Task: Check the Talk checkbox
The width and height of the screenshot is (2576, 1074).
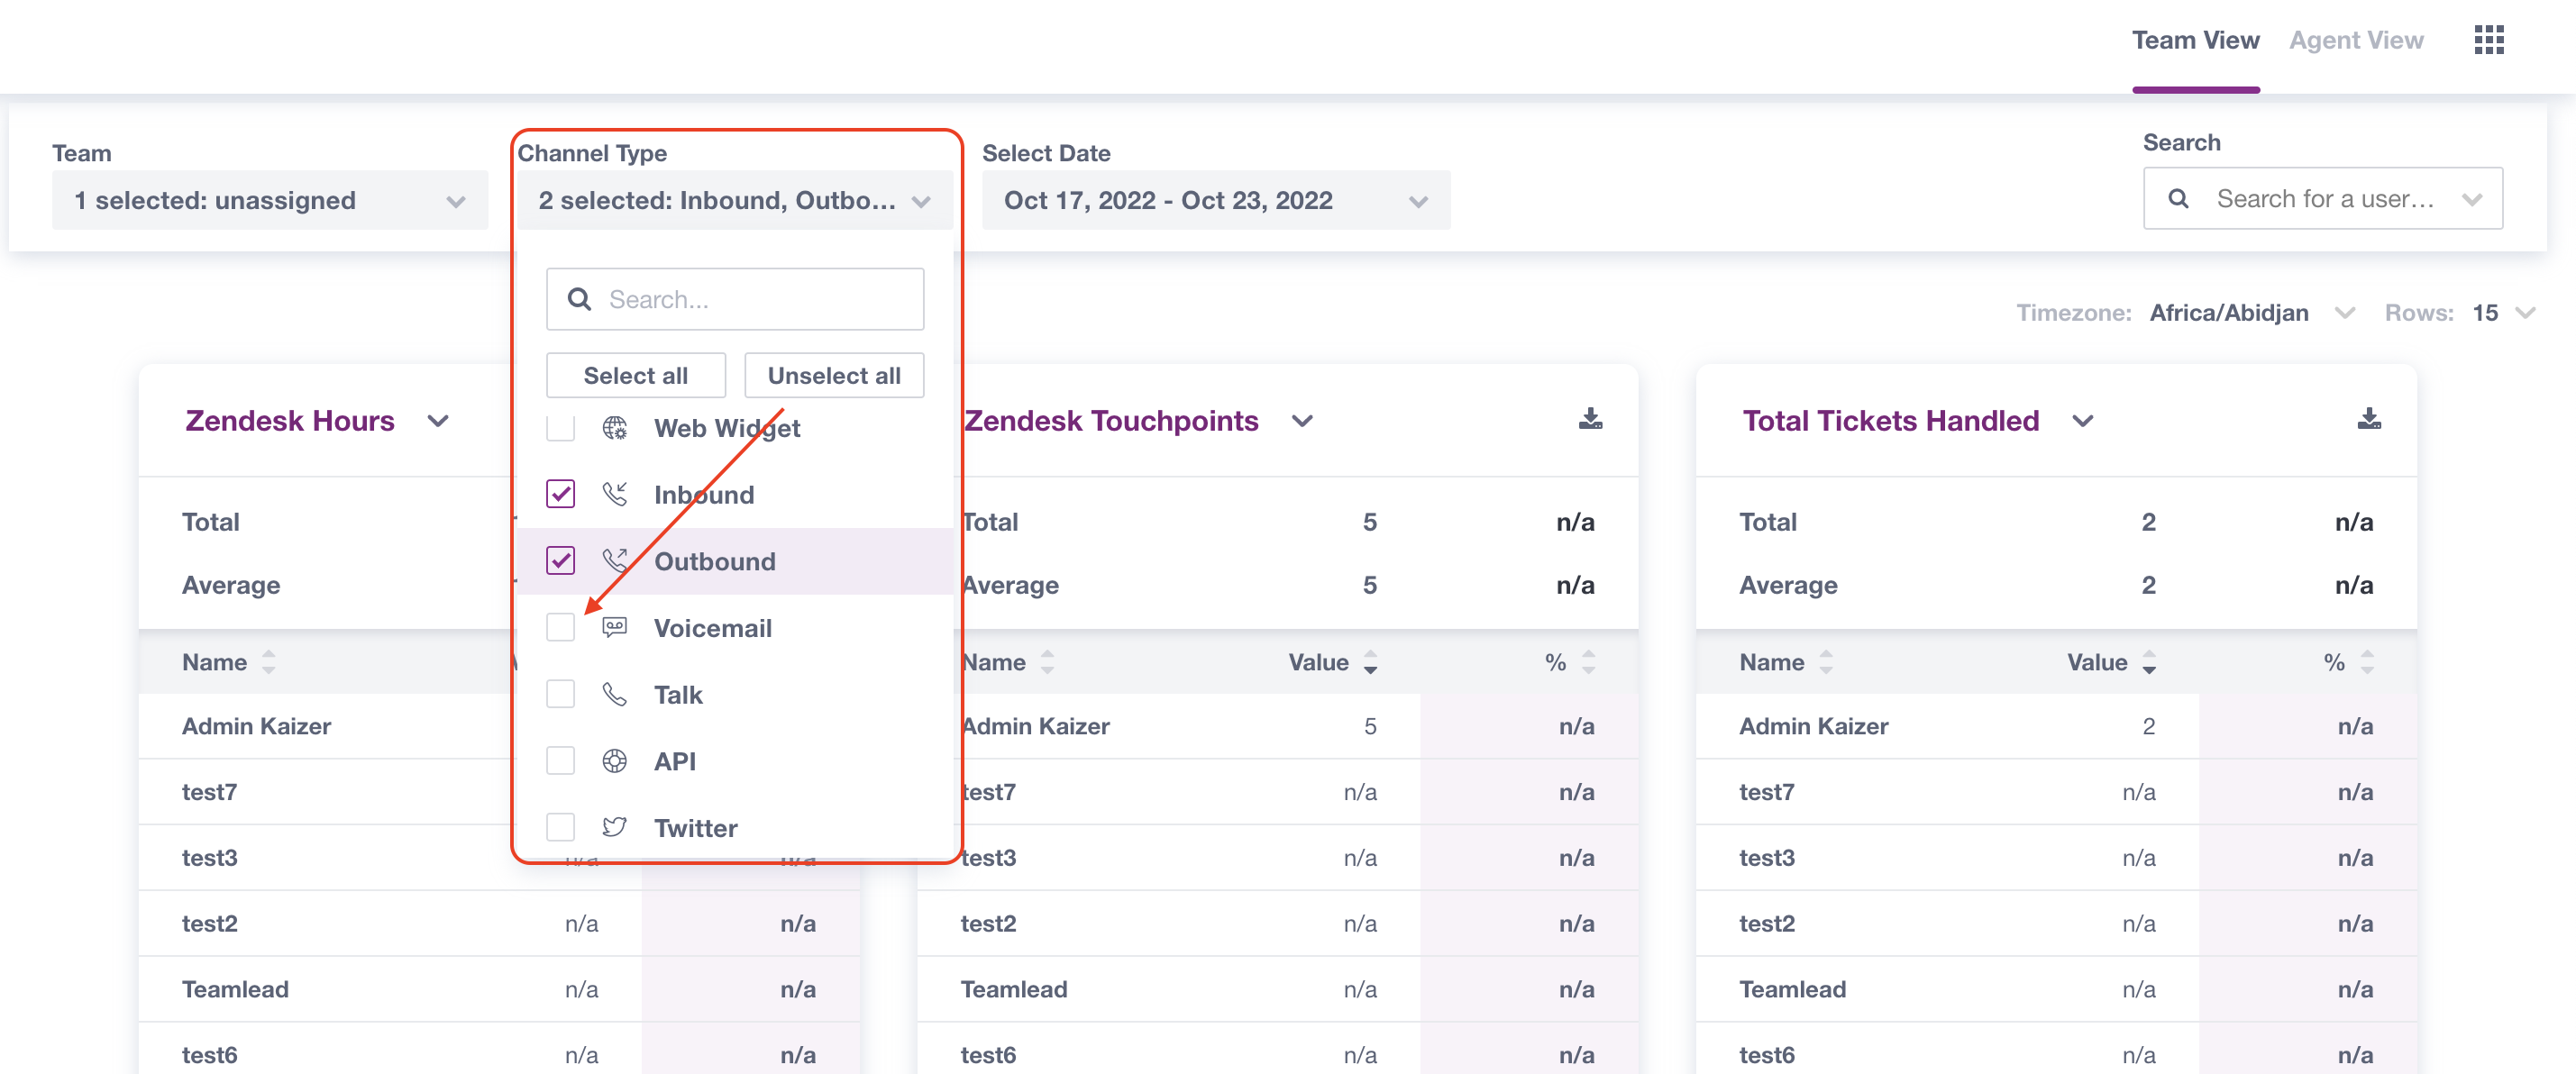Action: tap(560, 694)
